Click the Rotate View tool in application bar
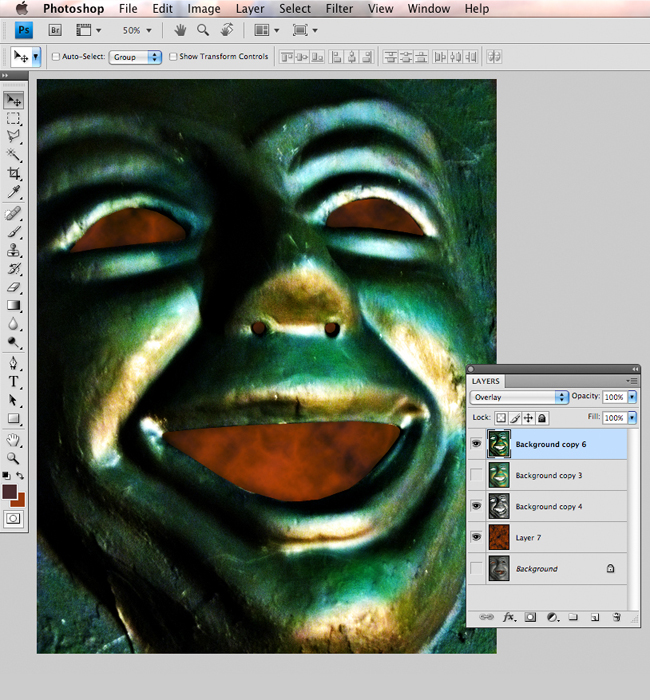 (x=227, y=30)
